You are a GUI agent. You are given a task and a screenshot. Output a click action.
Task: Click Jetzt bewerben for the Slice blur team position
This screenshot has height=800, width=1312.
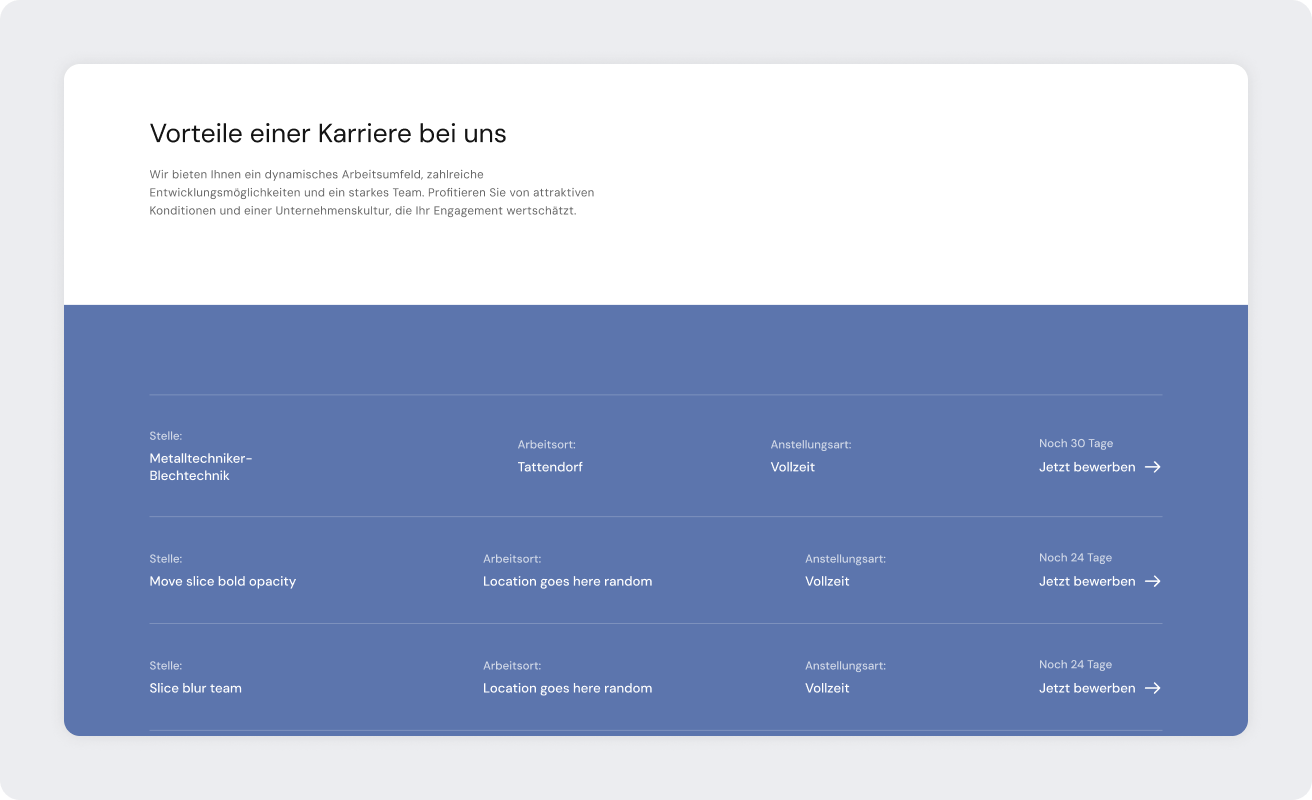tap(1087, 688)
